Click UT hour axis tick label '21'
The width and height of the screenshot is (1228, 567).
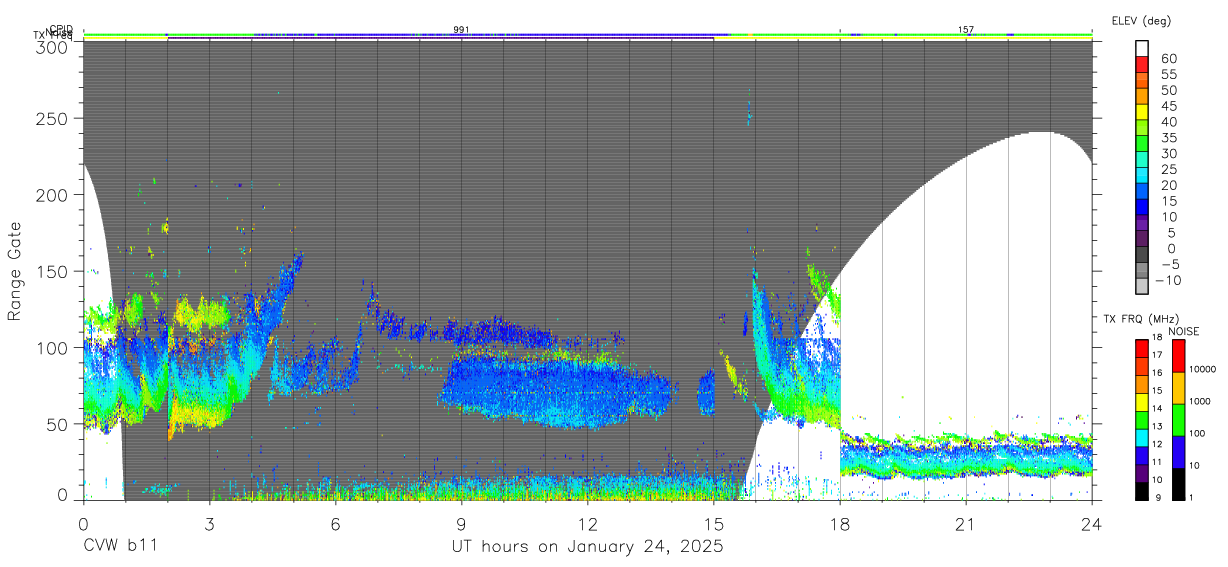[966, 523]
